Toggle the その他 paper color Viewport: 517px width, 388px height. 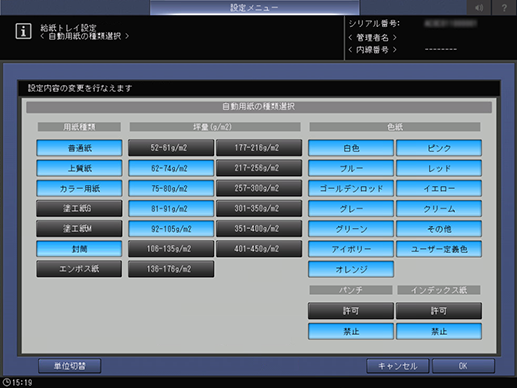pos(439,229)
